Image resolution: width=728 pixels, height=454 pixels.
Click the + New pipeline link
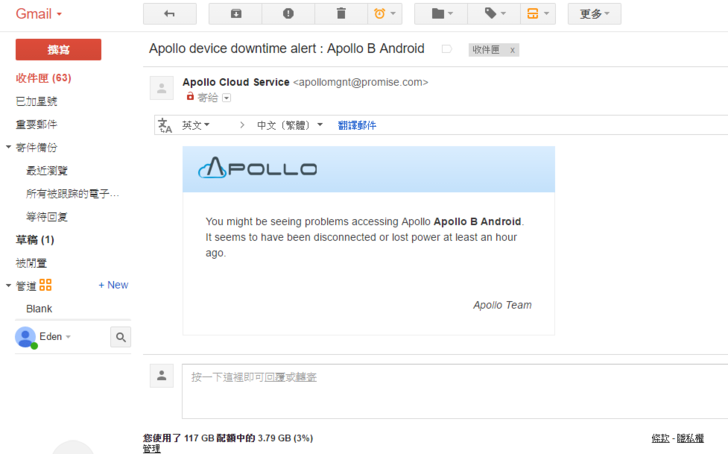click(113, 285)
